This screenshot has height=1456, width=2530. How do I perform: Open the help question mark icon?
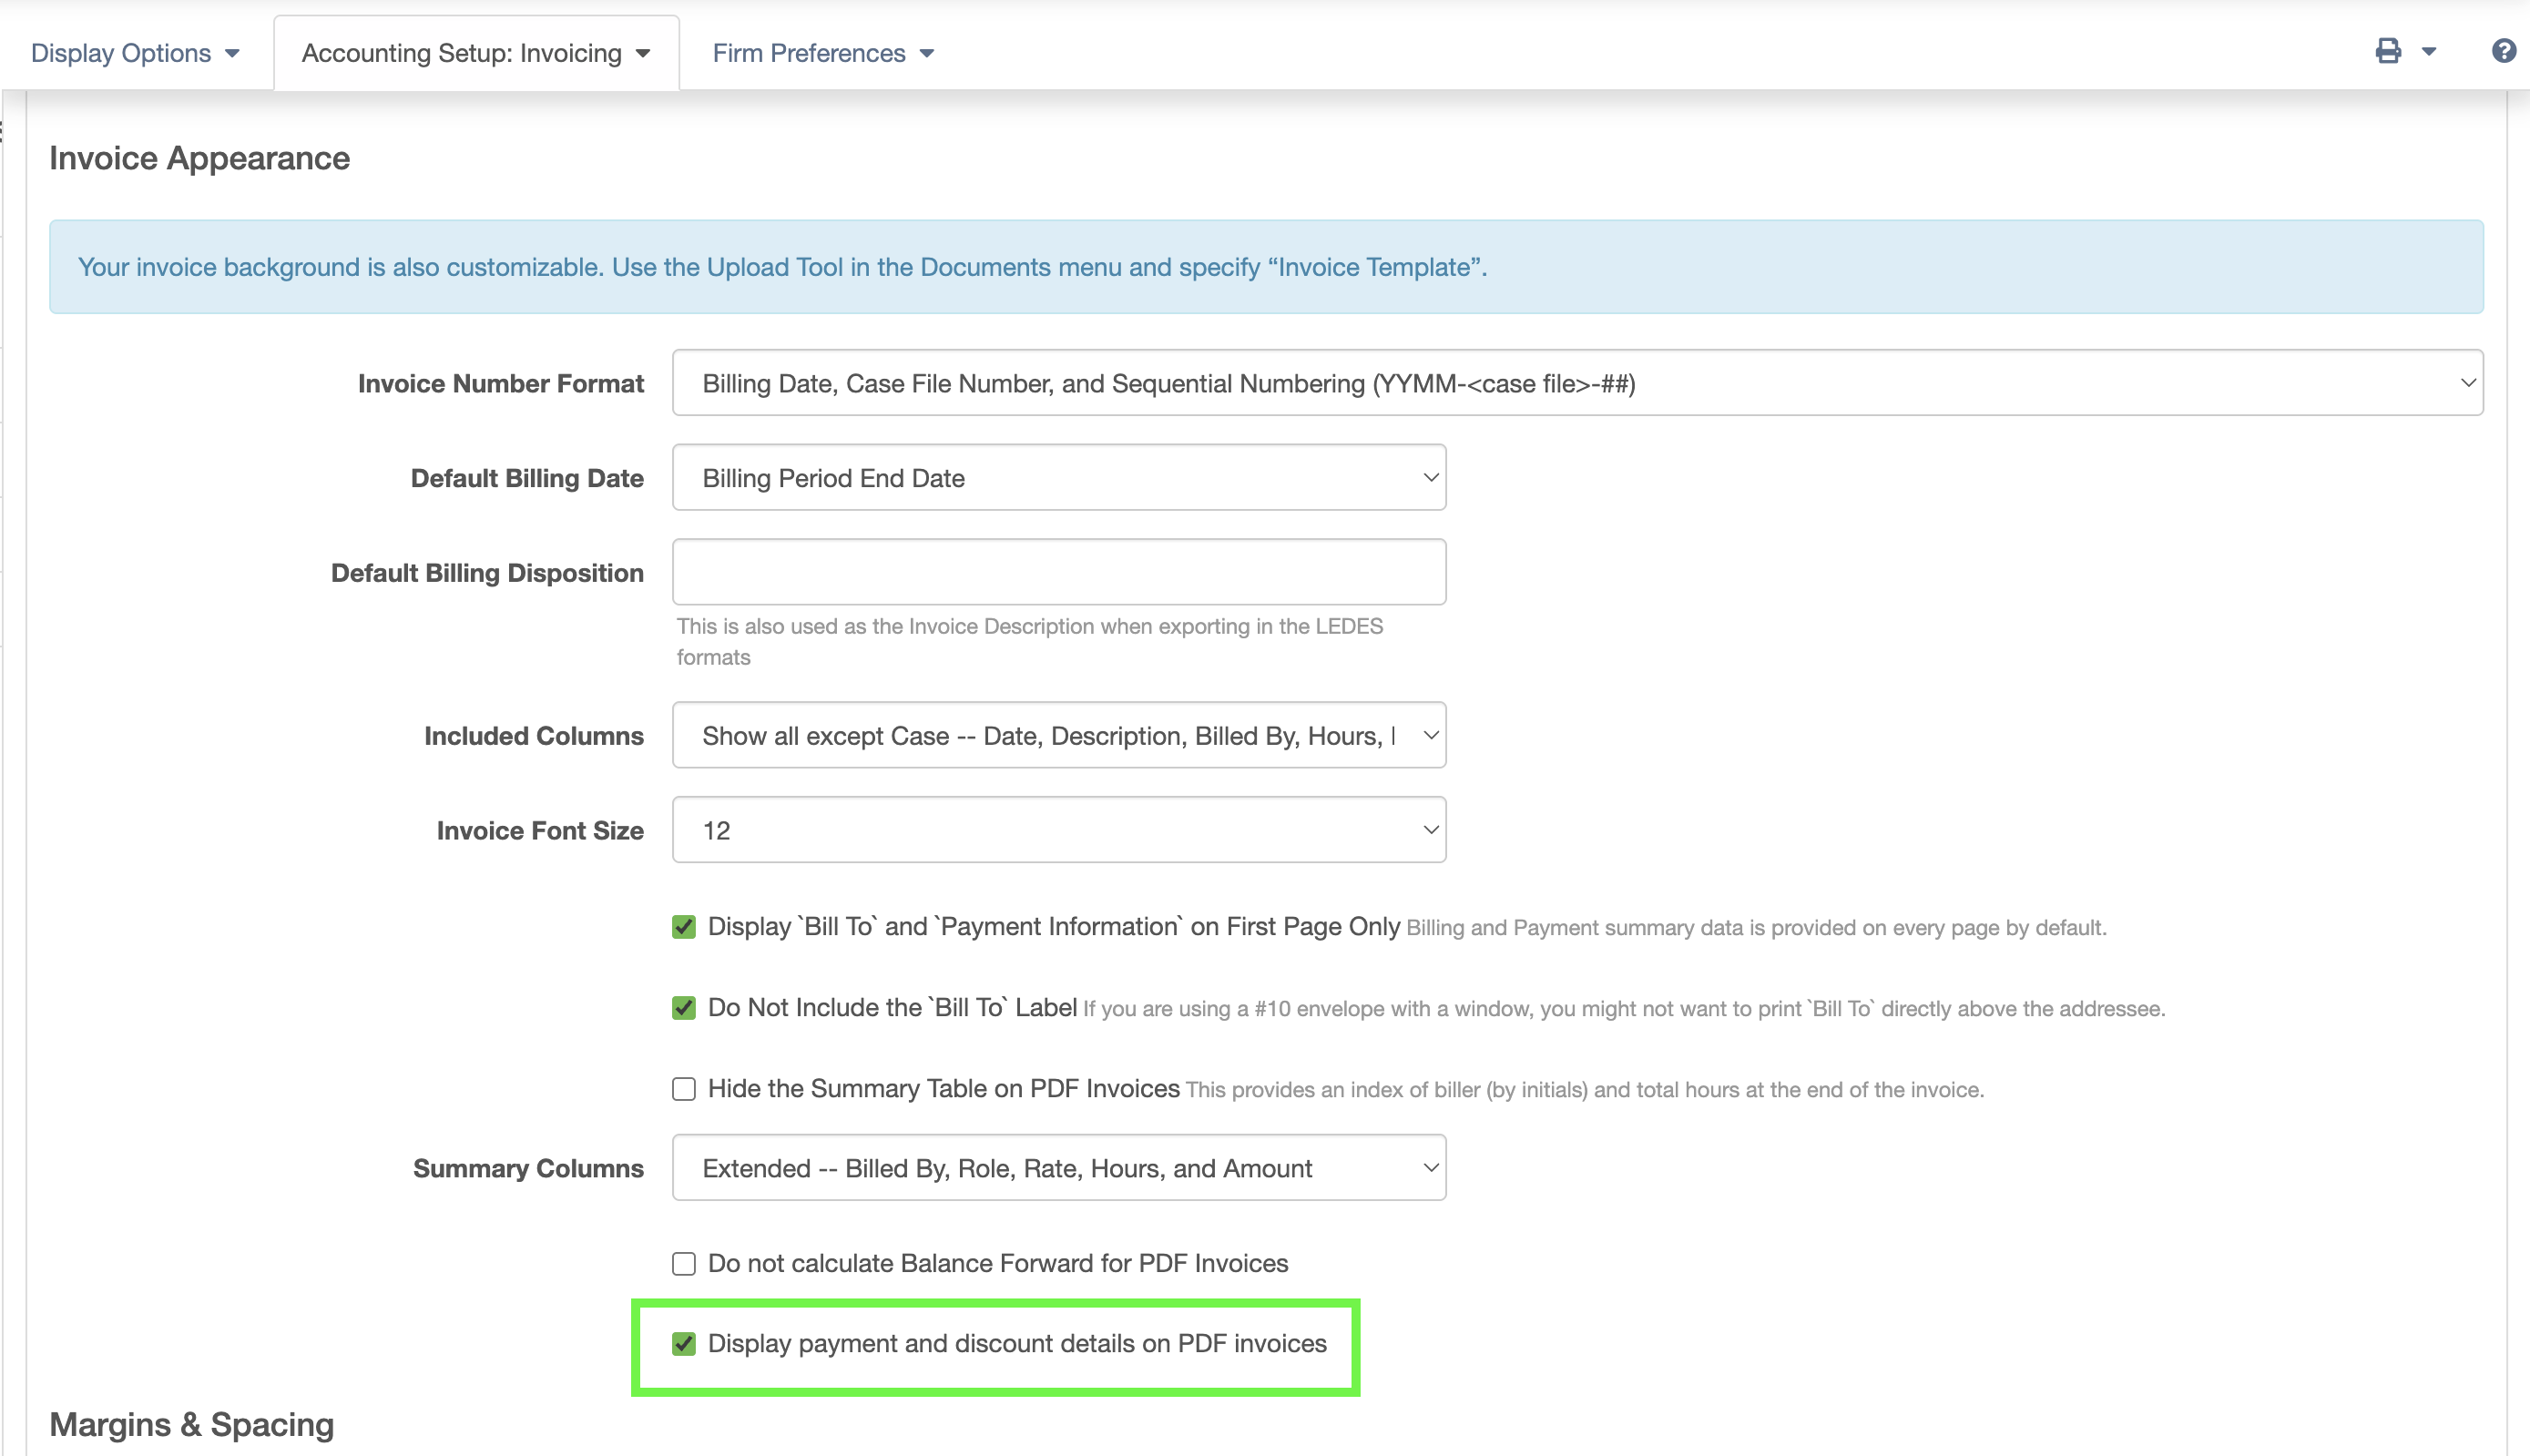coord(2504,51)
